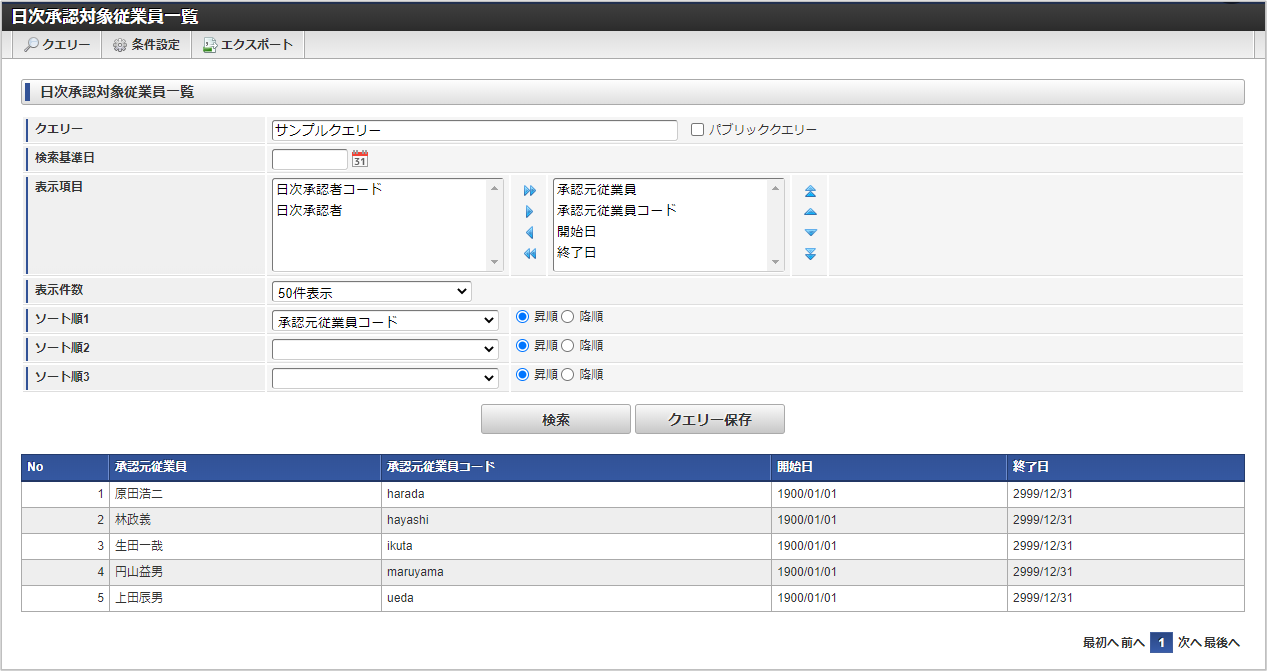Move selected display item to bottom
The height and width of the screenshot is (671, 1267).
(810, 254)
